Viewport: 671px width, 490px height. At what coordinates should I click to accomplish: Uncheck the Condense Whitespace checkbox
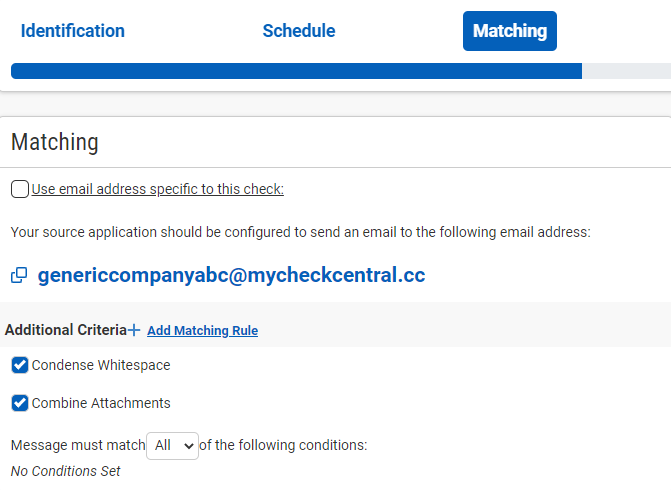click(20, 365)
